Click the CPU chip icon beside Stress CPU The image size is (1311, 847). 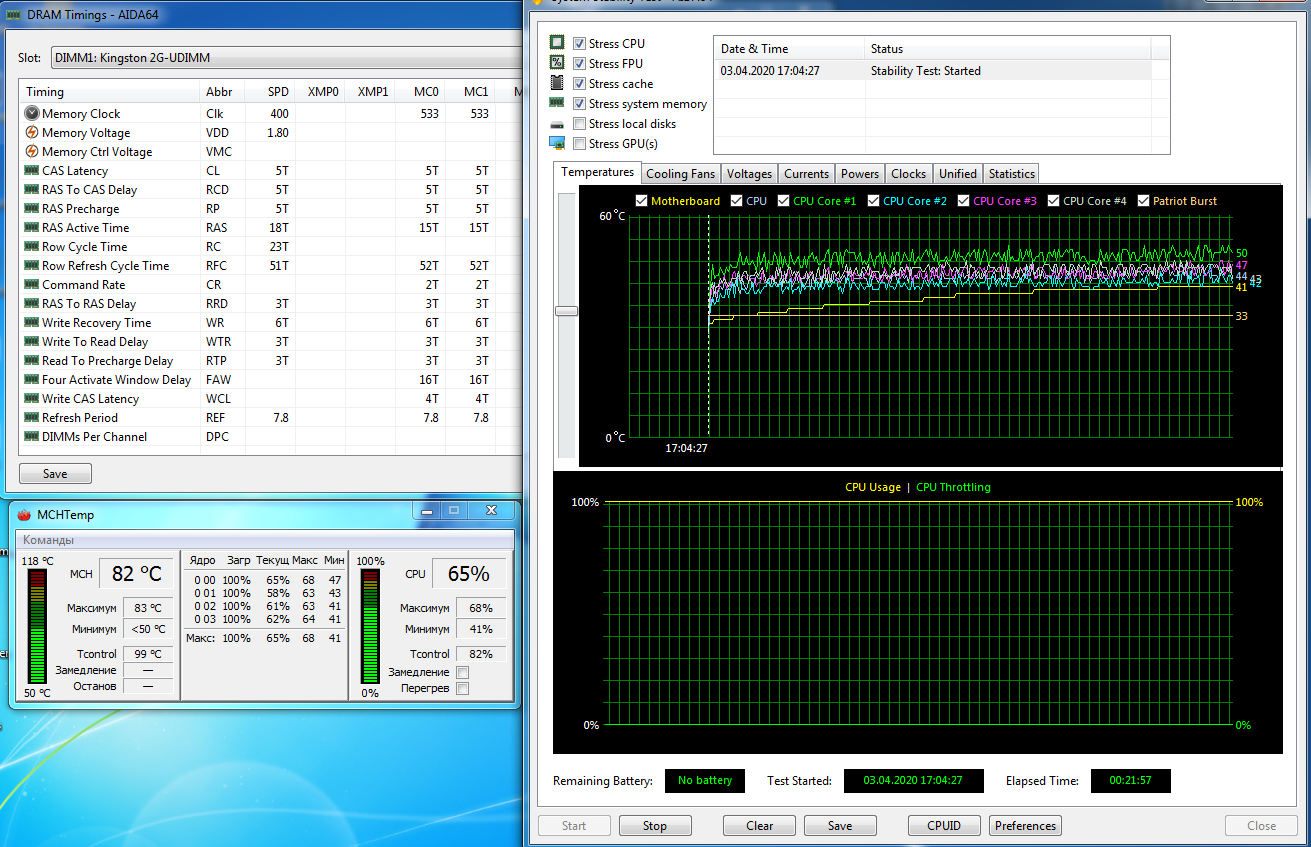557,43
